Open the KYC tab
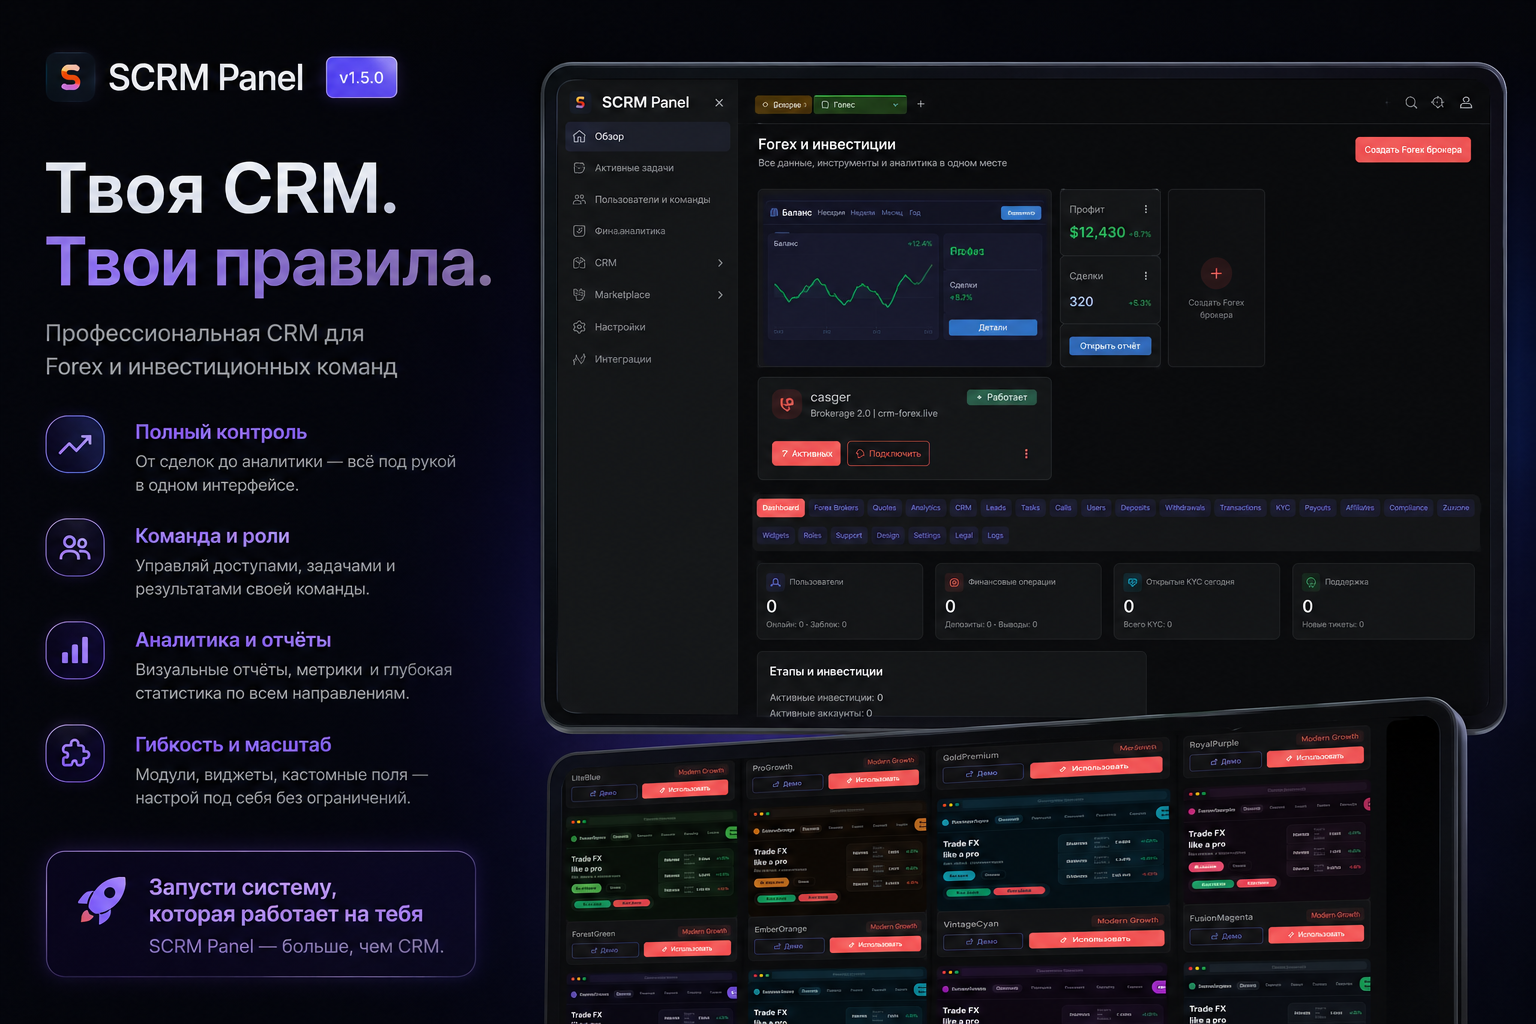Screen dimensions: 1536x1024 click(x=1283, y=508)
